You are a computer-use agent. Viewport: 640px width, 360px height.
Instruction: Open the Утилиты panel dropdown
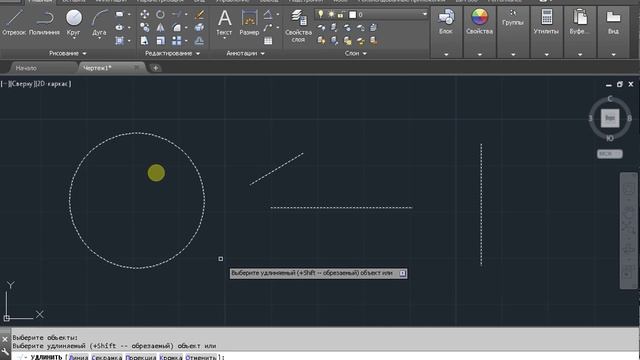pos(547,54)
